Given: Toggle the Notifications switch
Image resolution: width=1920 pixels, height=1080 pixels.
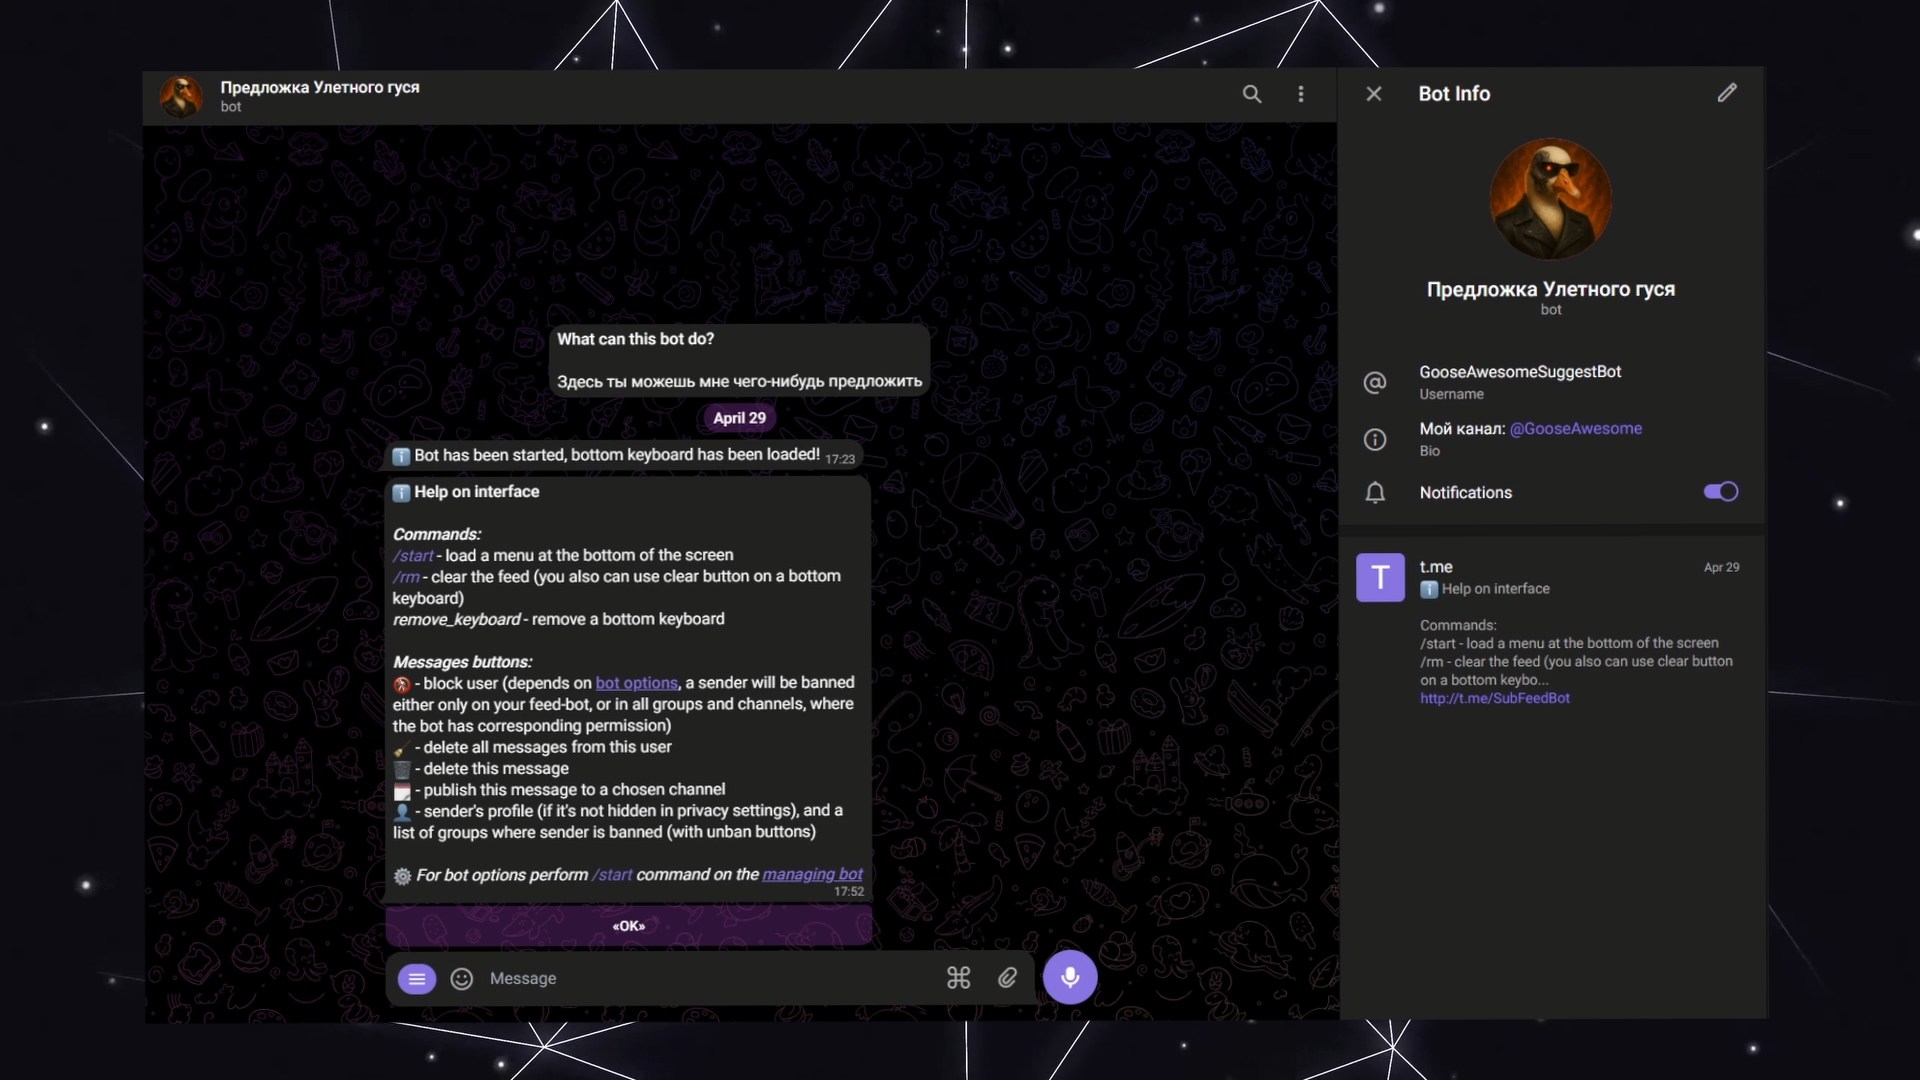Looking at the screenshot, I should [x=1720, y=492].
